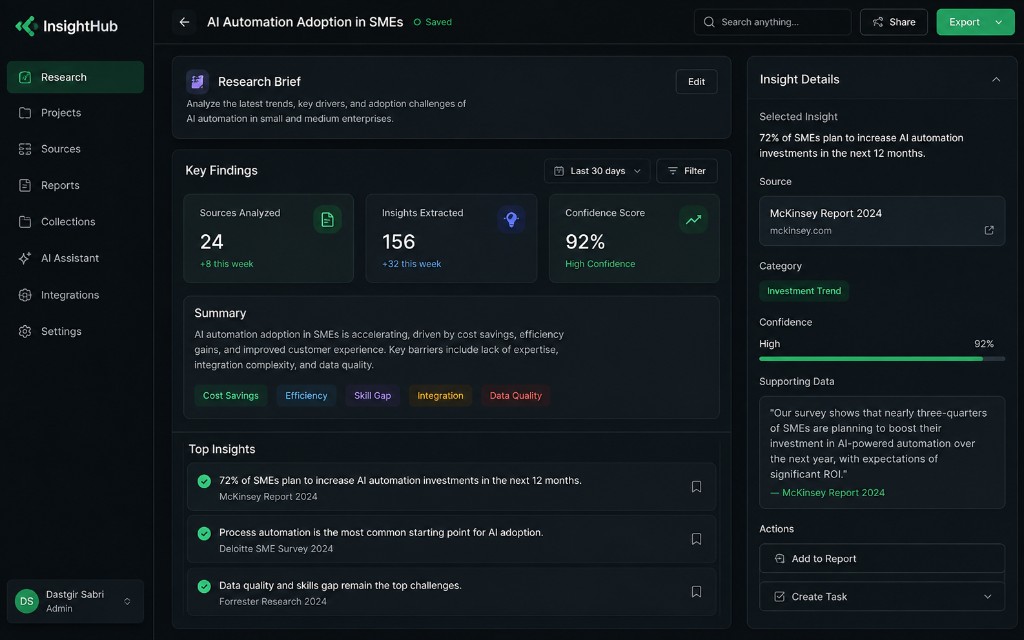Click the Saved status indicator
Viewport: 1024px width, 640px height.
[432, 22]
